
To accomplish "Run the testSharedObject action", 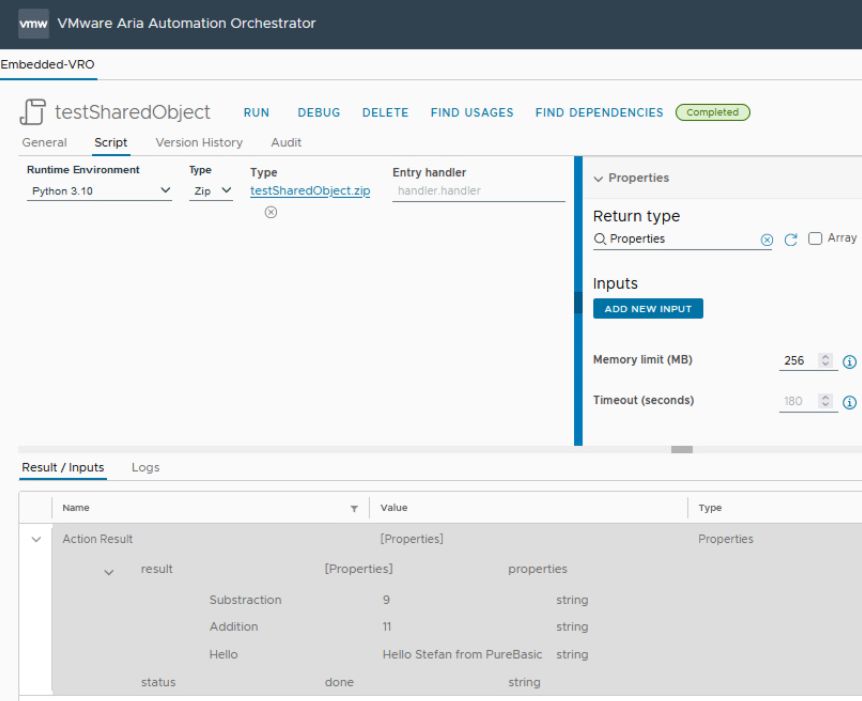I will click(x=256, y=113).
